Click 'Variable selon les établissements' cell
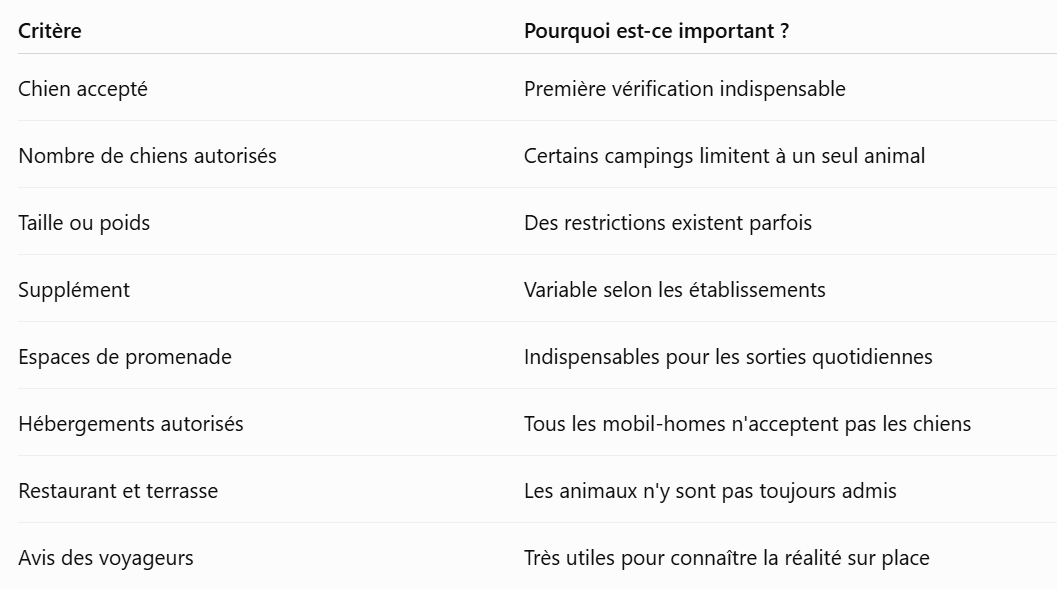1057x589 pixels. tap(674, 290)
